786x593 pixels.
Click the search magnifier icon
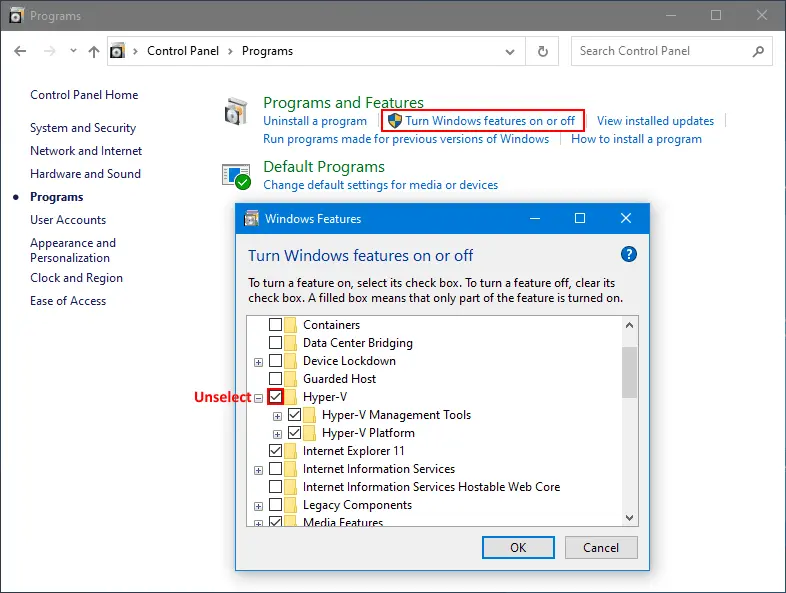coord(758,51)
